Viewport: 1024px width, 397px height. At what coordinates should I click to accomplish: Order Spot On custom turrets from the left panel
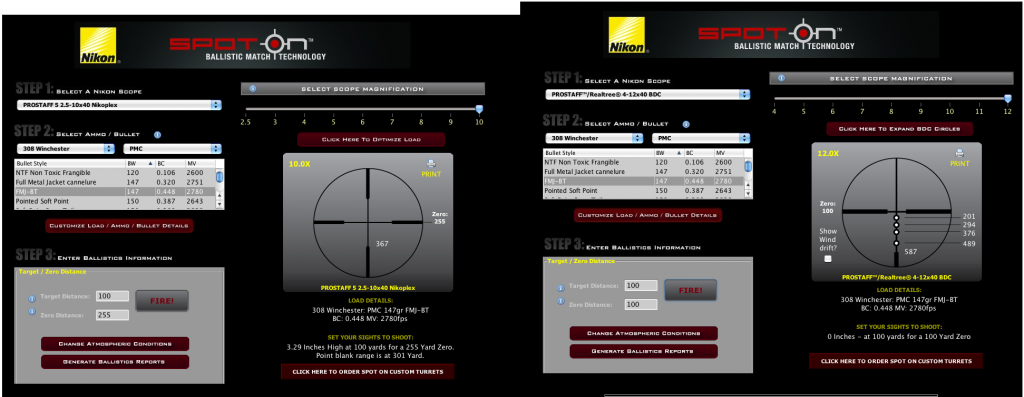pos(368,372)
